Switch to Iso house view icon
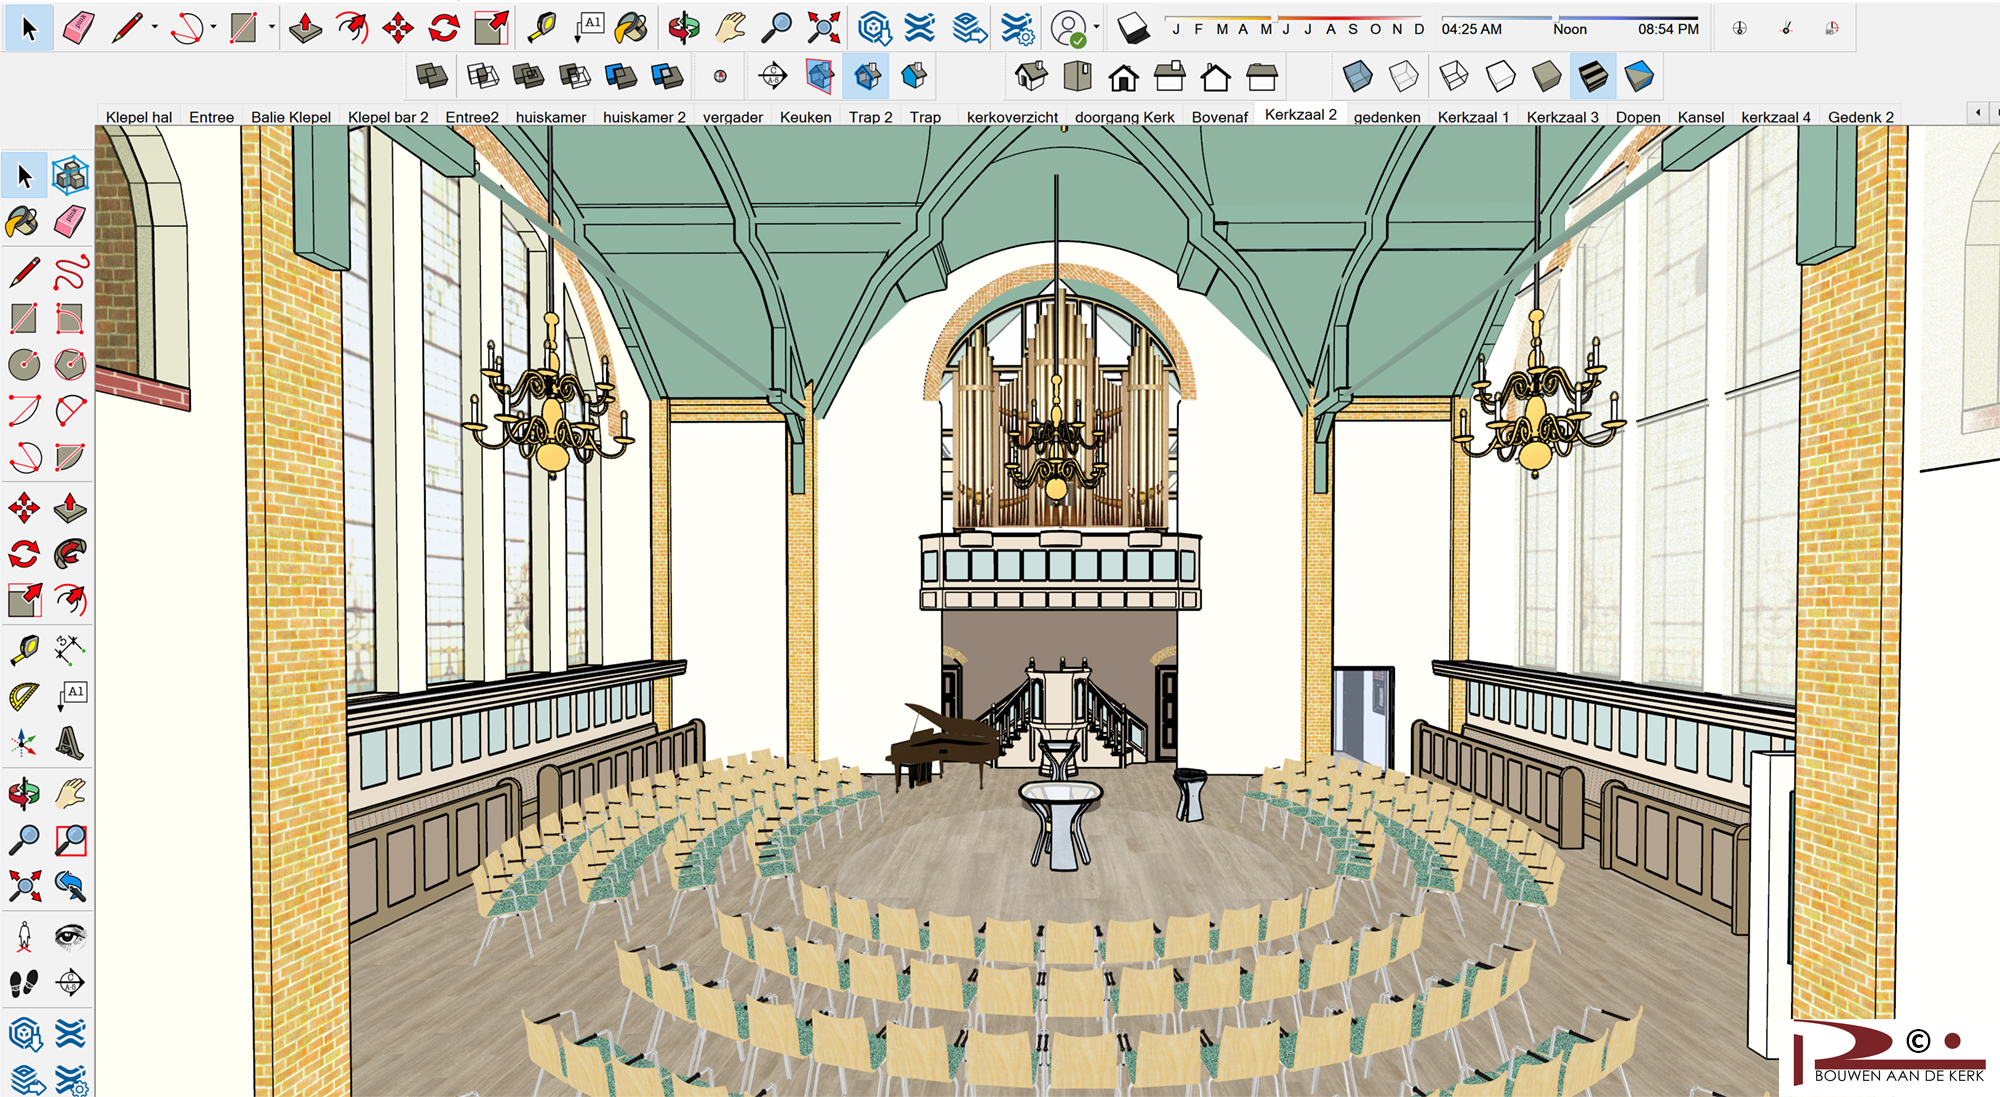The height and width of the screenshot is (1097, 2000). [x=1031, y=76]
